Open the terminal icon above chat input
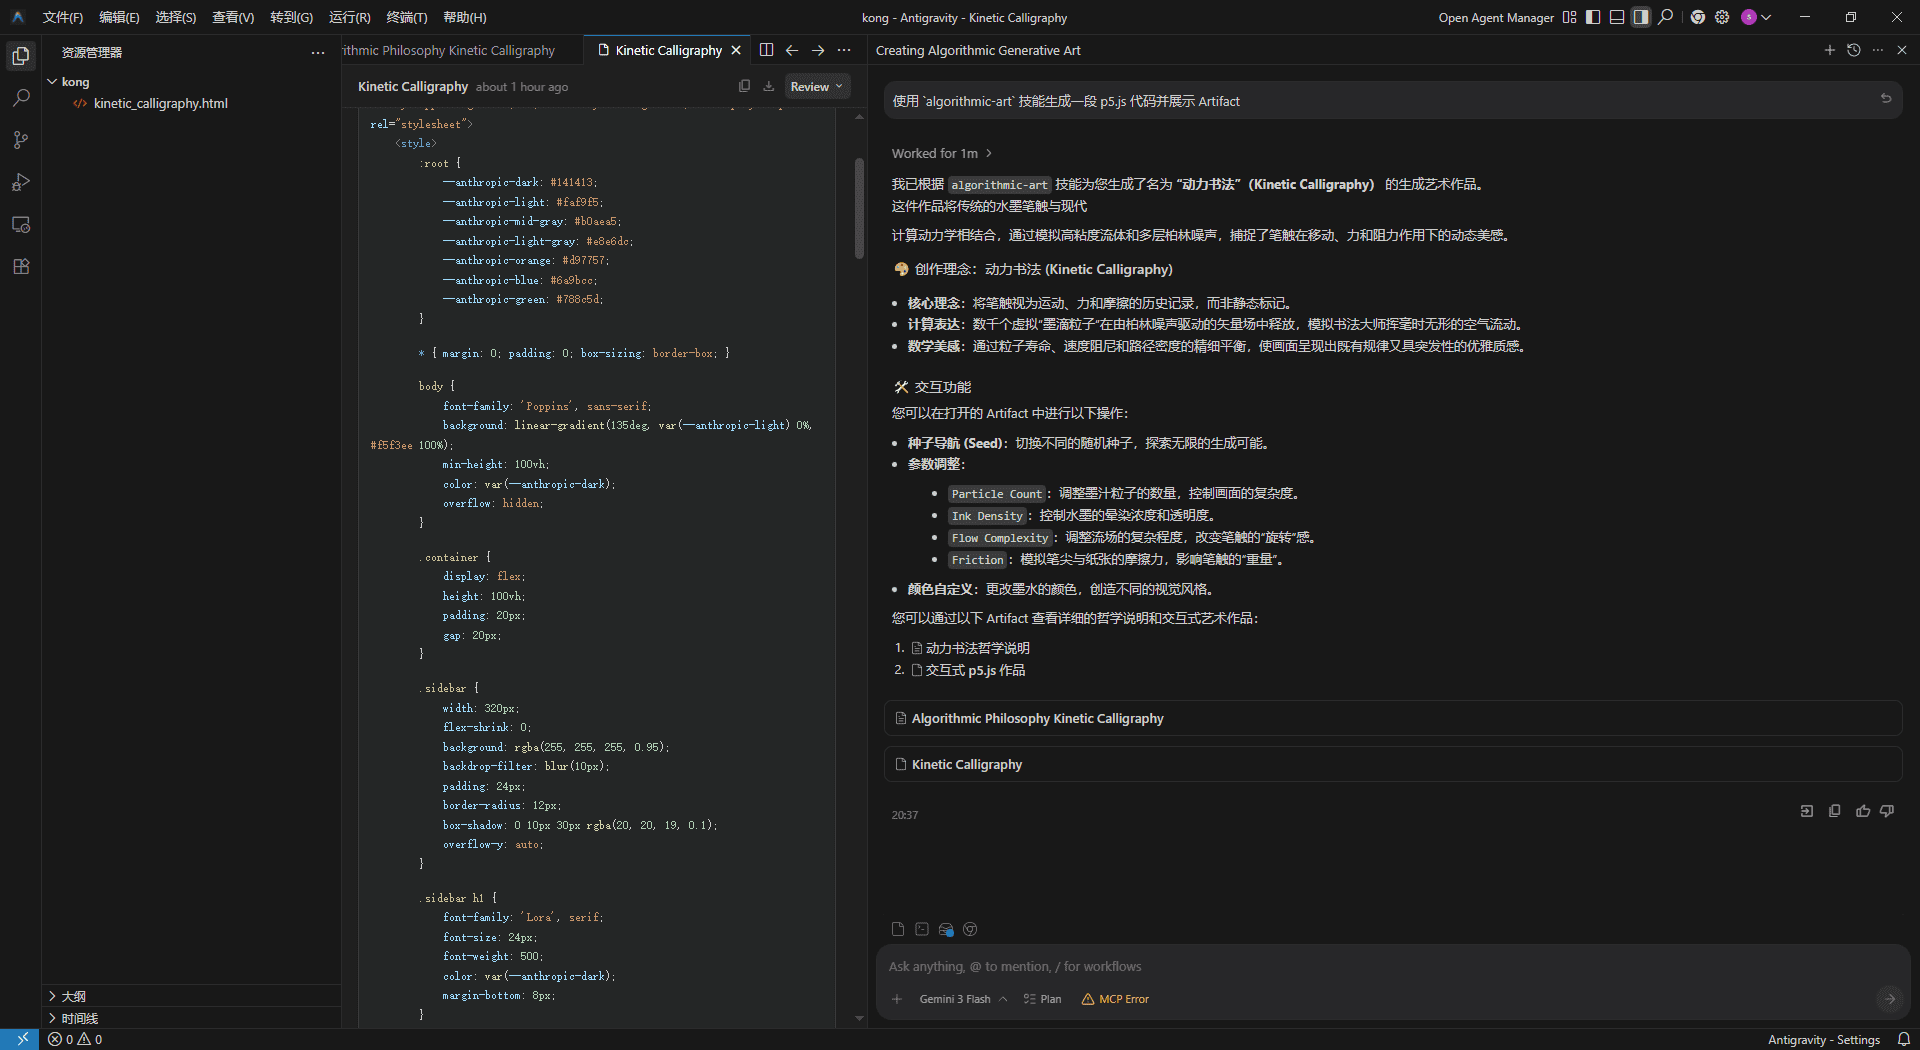 [x=922, y=929]
